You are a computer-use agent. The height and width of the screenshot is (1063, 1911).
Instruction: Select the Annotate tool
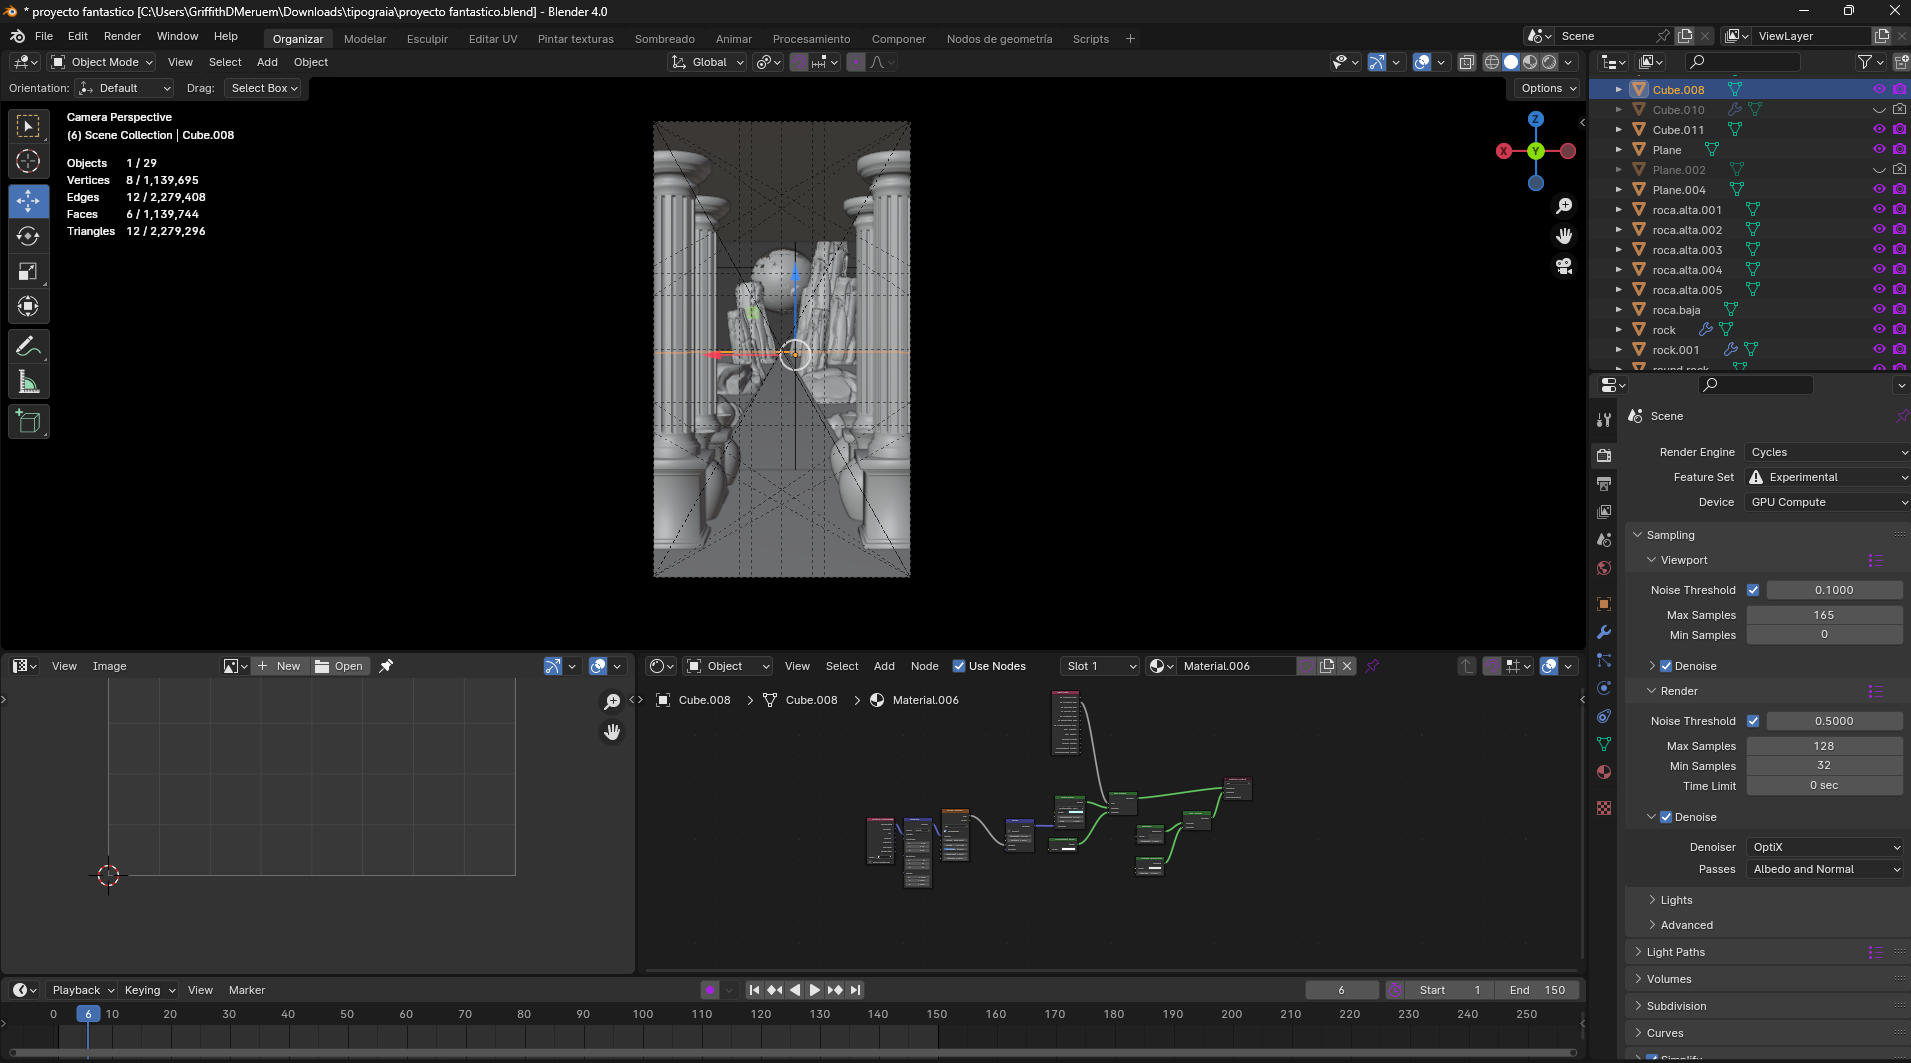click(x=28, y=346)
